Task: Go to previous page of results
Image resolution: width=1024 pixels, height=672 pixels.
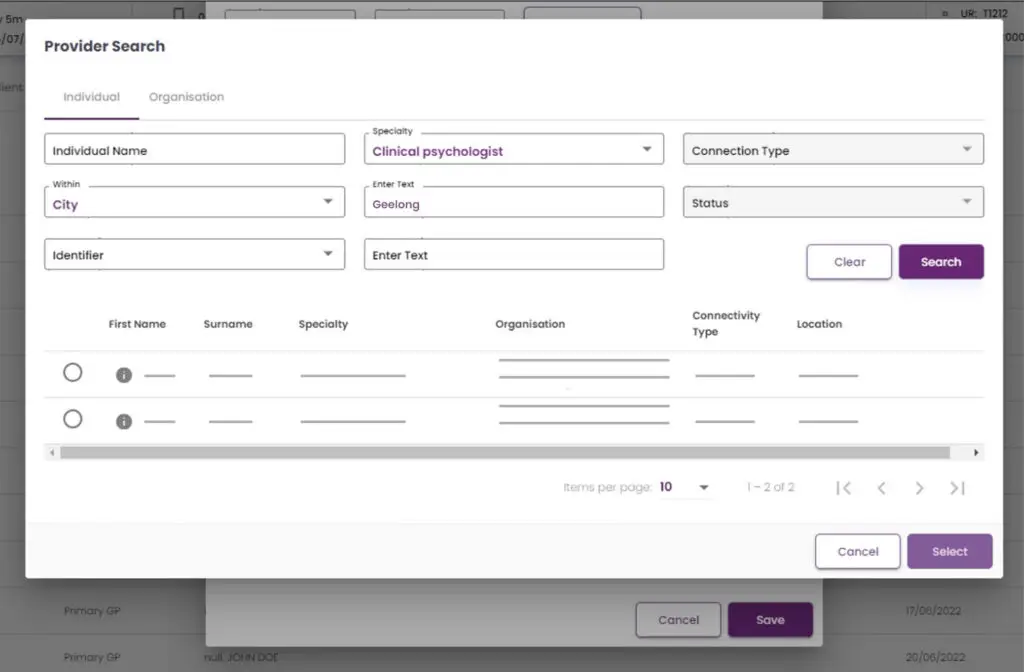Action: pos(881,488)
